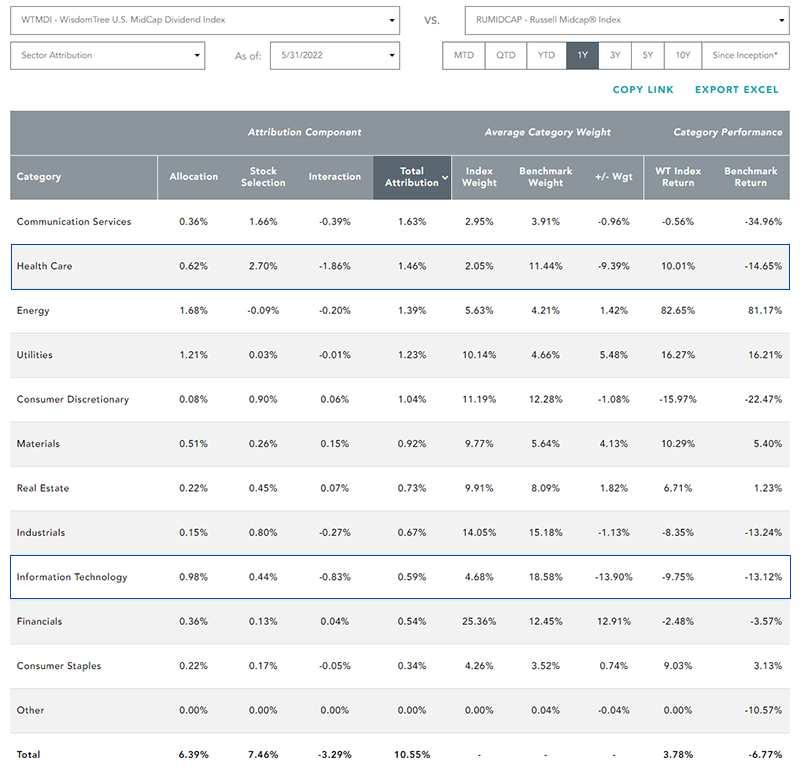Click Total attribution value 10.55%
800x777 pixels.
tap(412, 755)
